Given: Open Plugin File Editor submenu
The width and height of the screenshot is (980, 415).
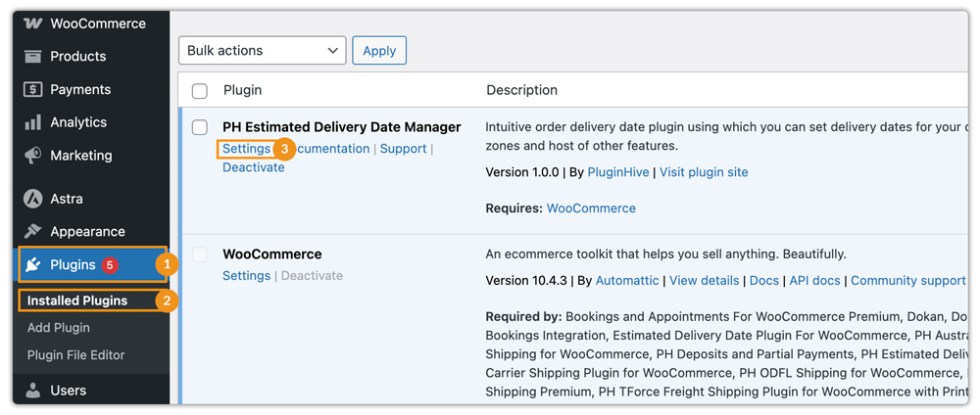Looking at the screenshot, I should click(76, 355).
